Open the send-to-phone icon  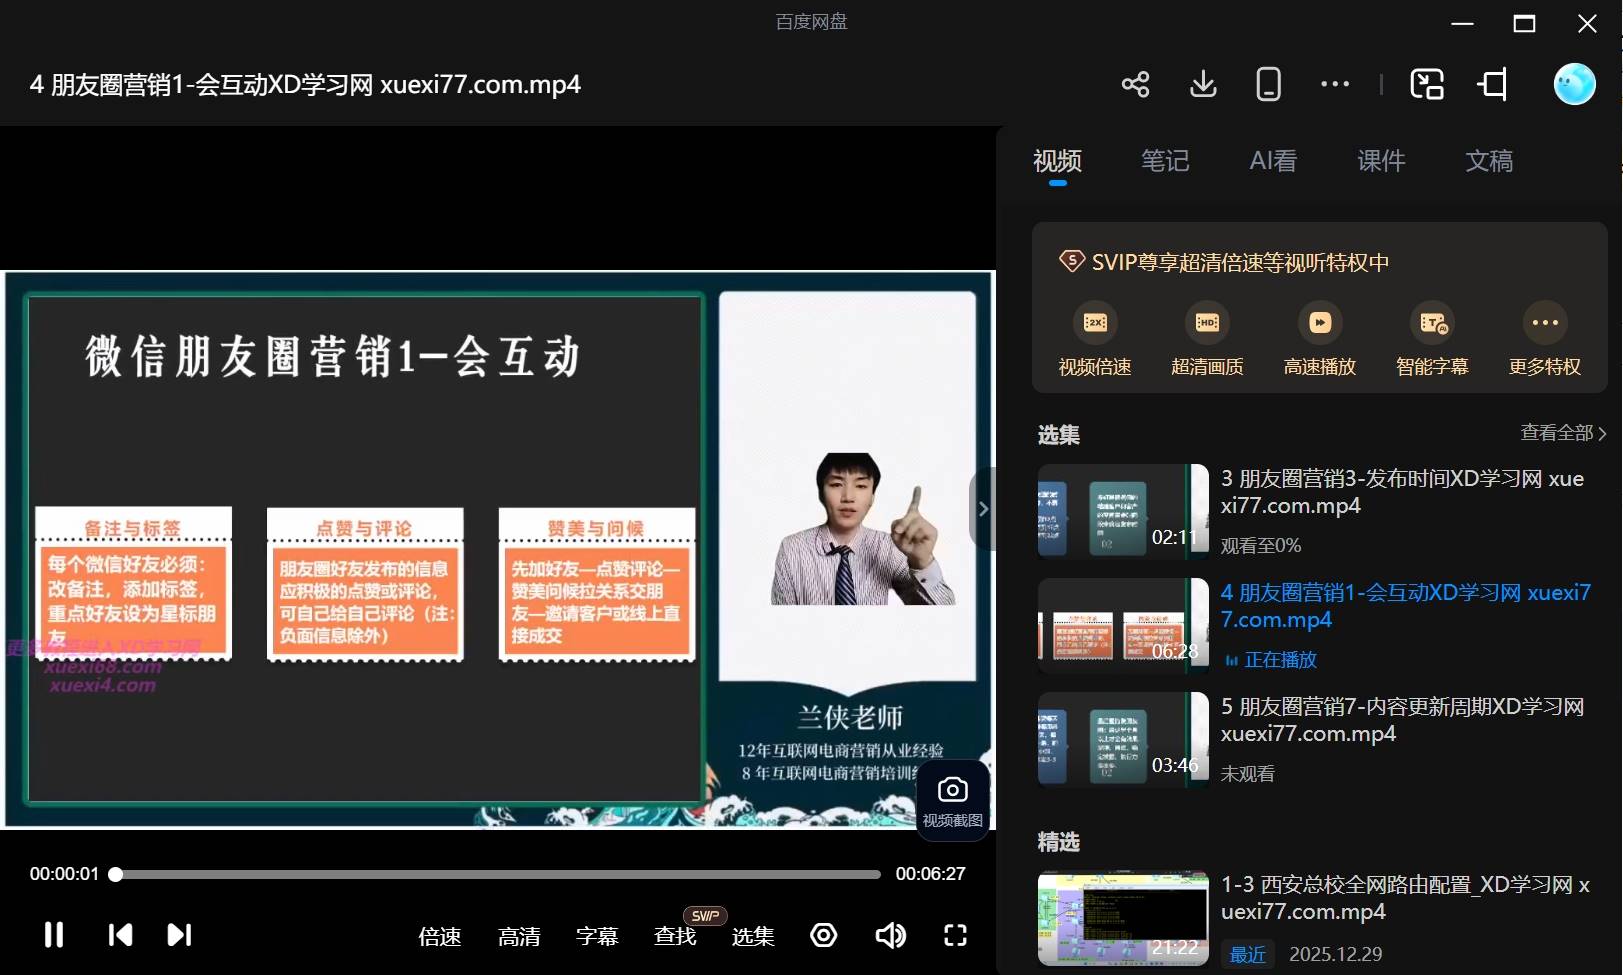[x=1268, y=84]
